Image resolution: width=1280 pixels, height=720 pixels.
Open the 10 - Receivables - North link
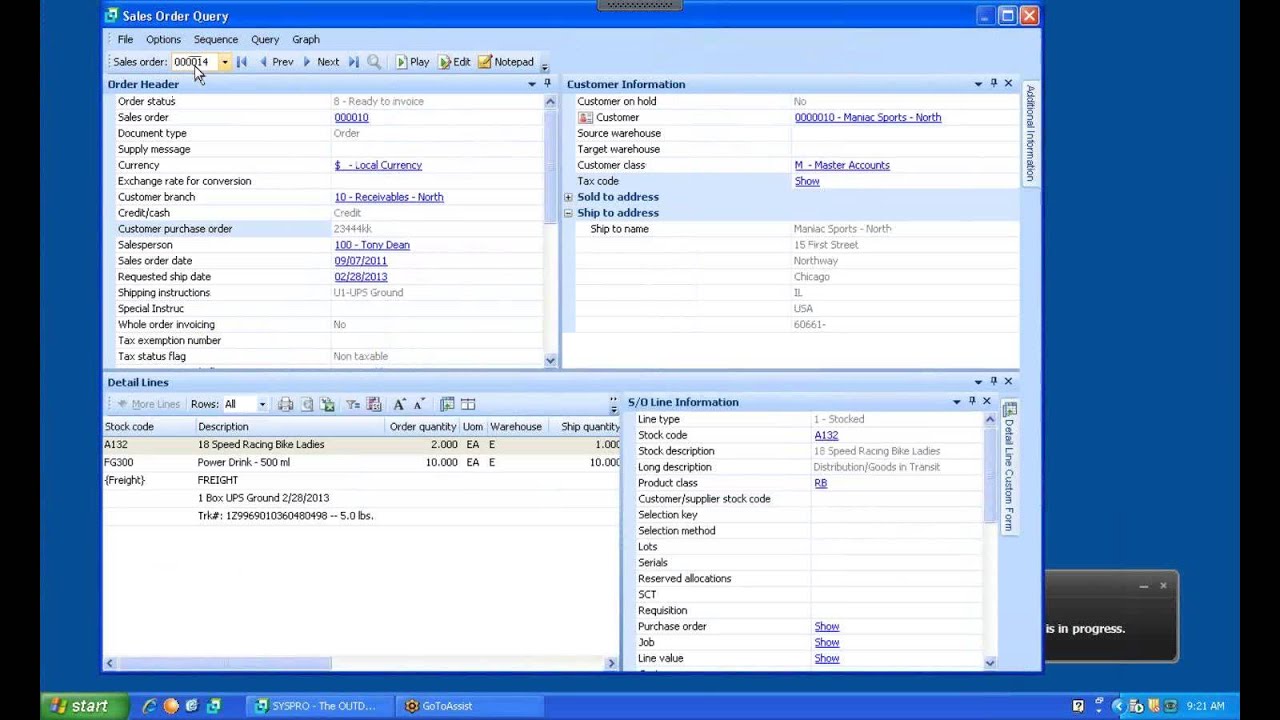point(389,197)
